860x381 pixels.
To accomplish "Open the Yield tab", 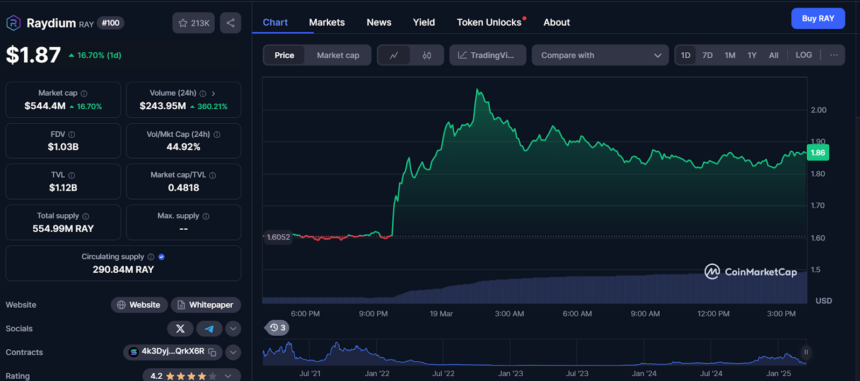I will click(x=424, y=22).
